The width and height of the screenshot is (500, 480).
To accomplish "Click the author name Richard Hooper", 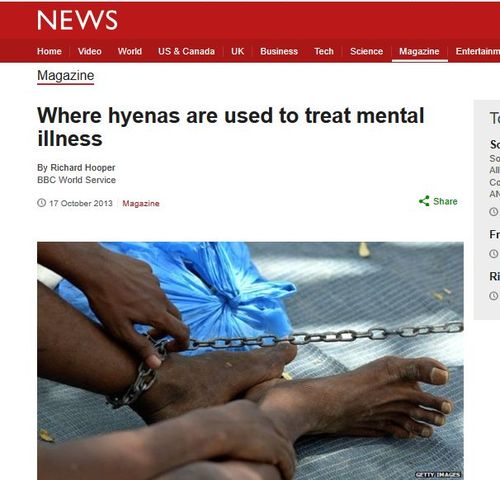I will coord(83,167).
